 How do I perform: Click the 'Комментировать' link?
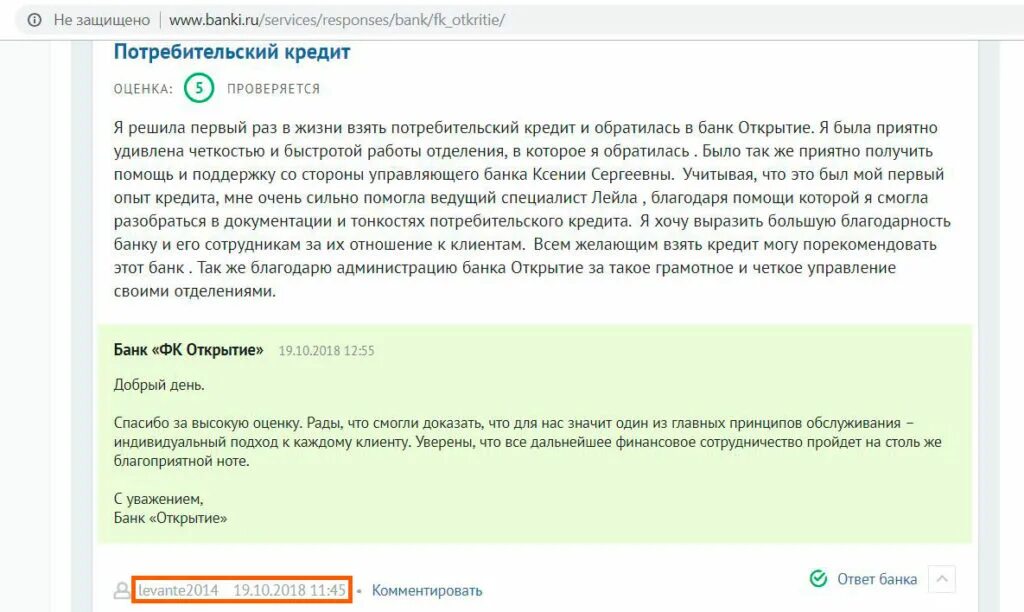427,590
